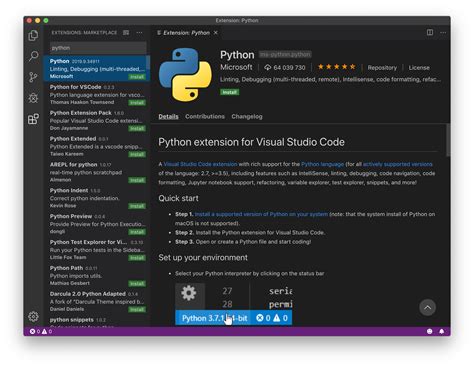Install Python Preview extension
474x367 pixels.
coord(137,232)
